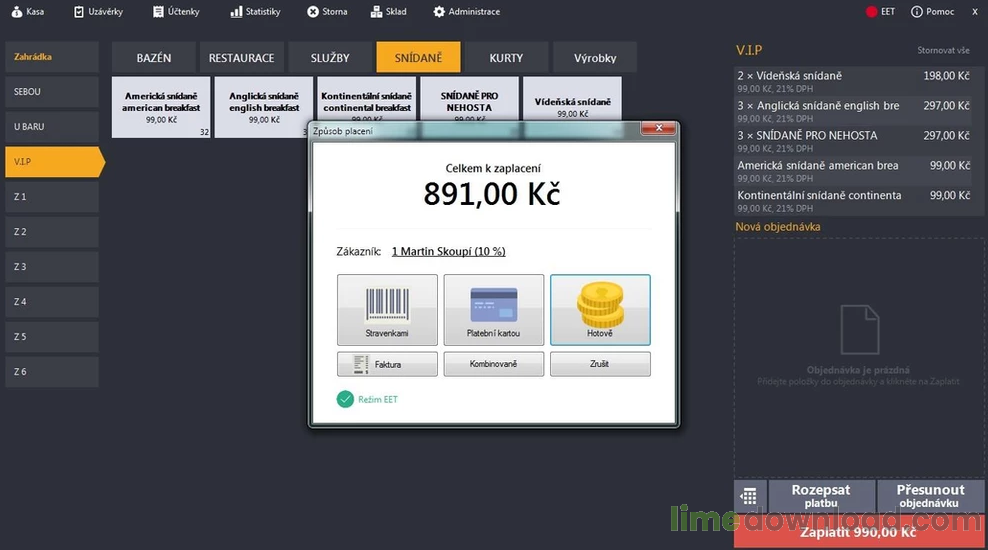Image resolution: width=988 pixels, height=550 pixels.
Task: Select table Z 4
Action: point(52,302)
